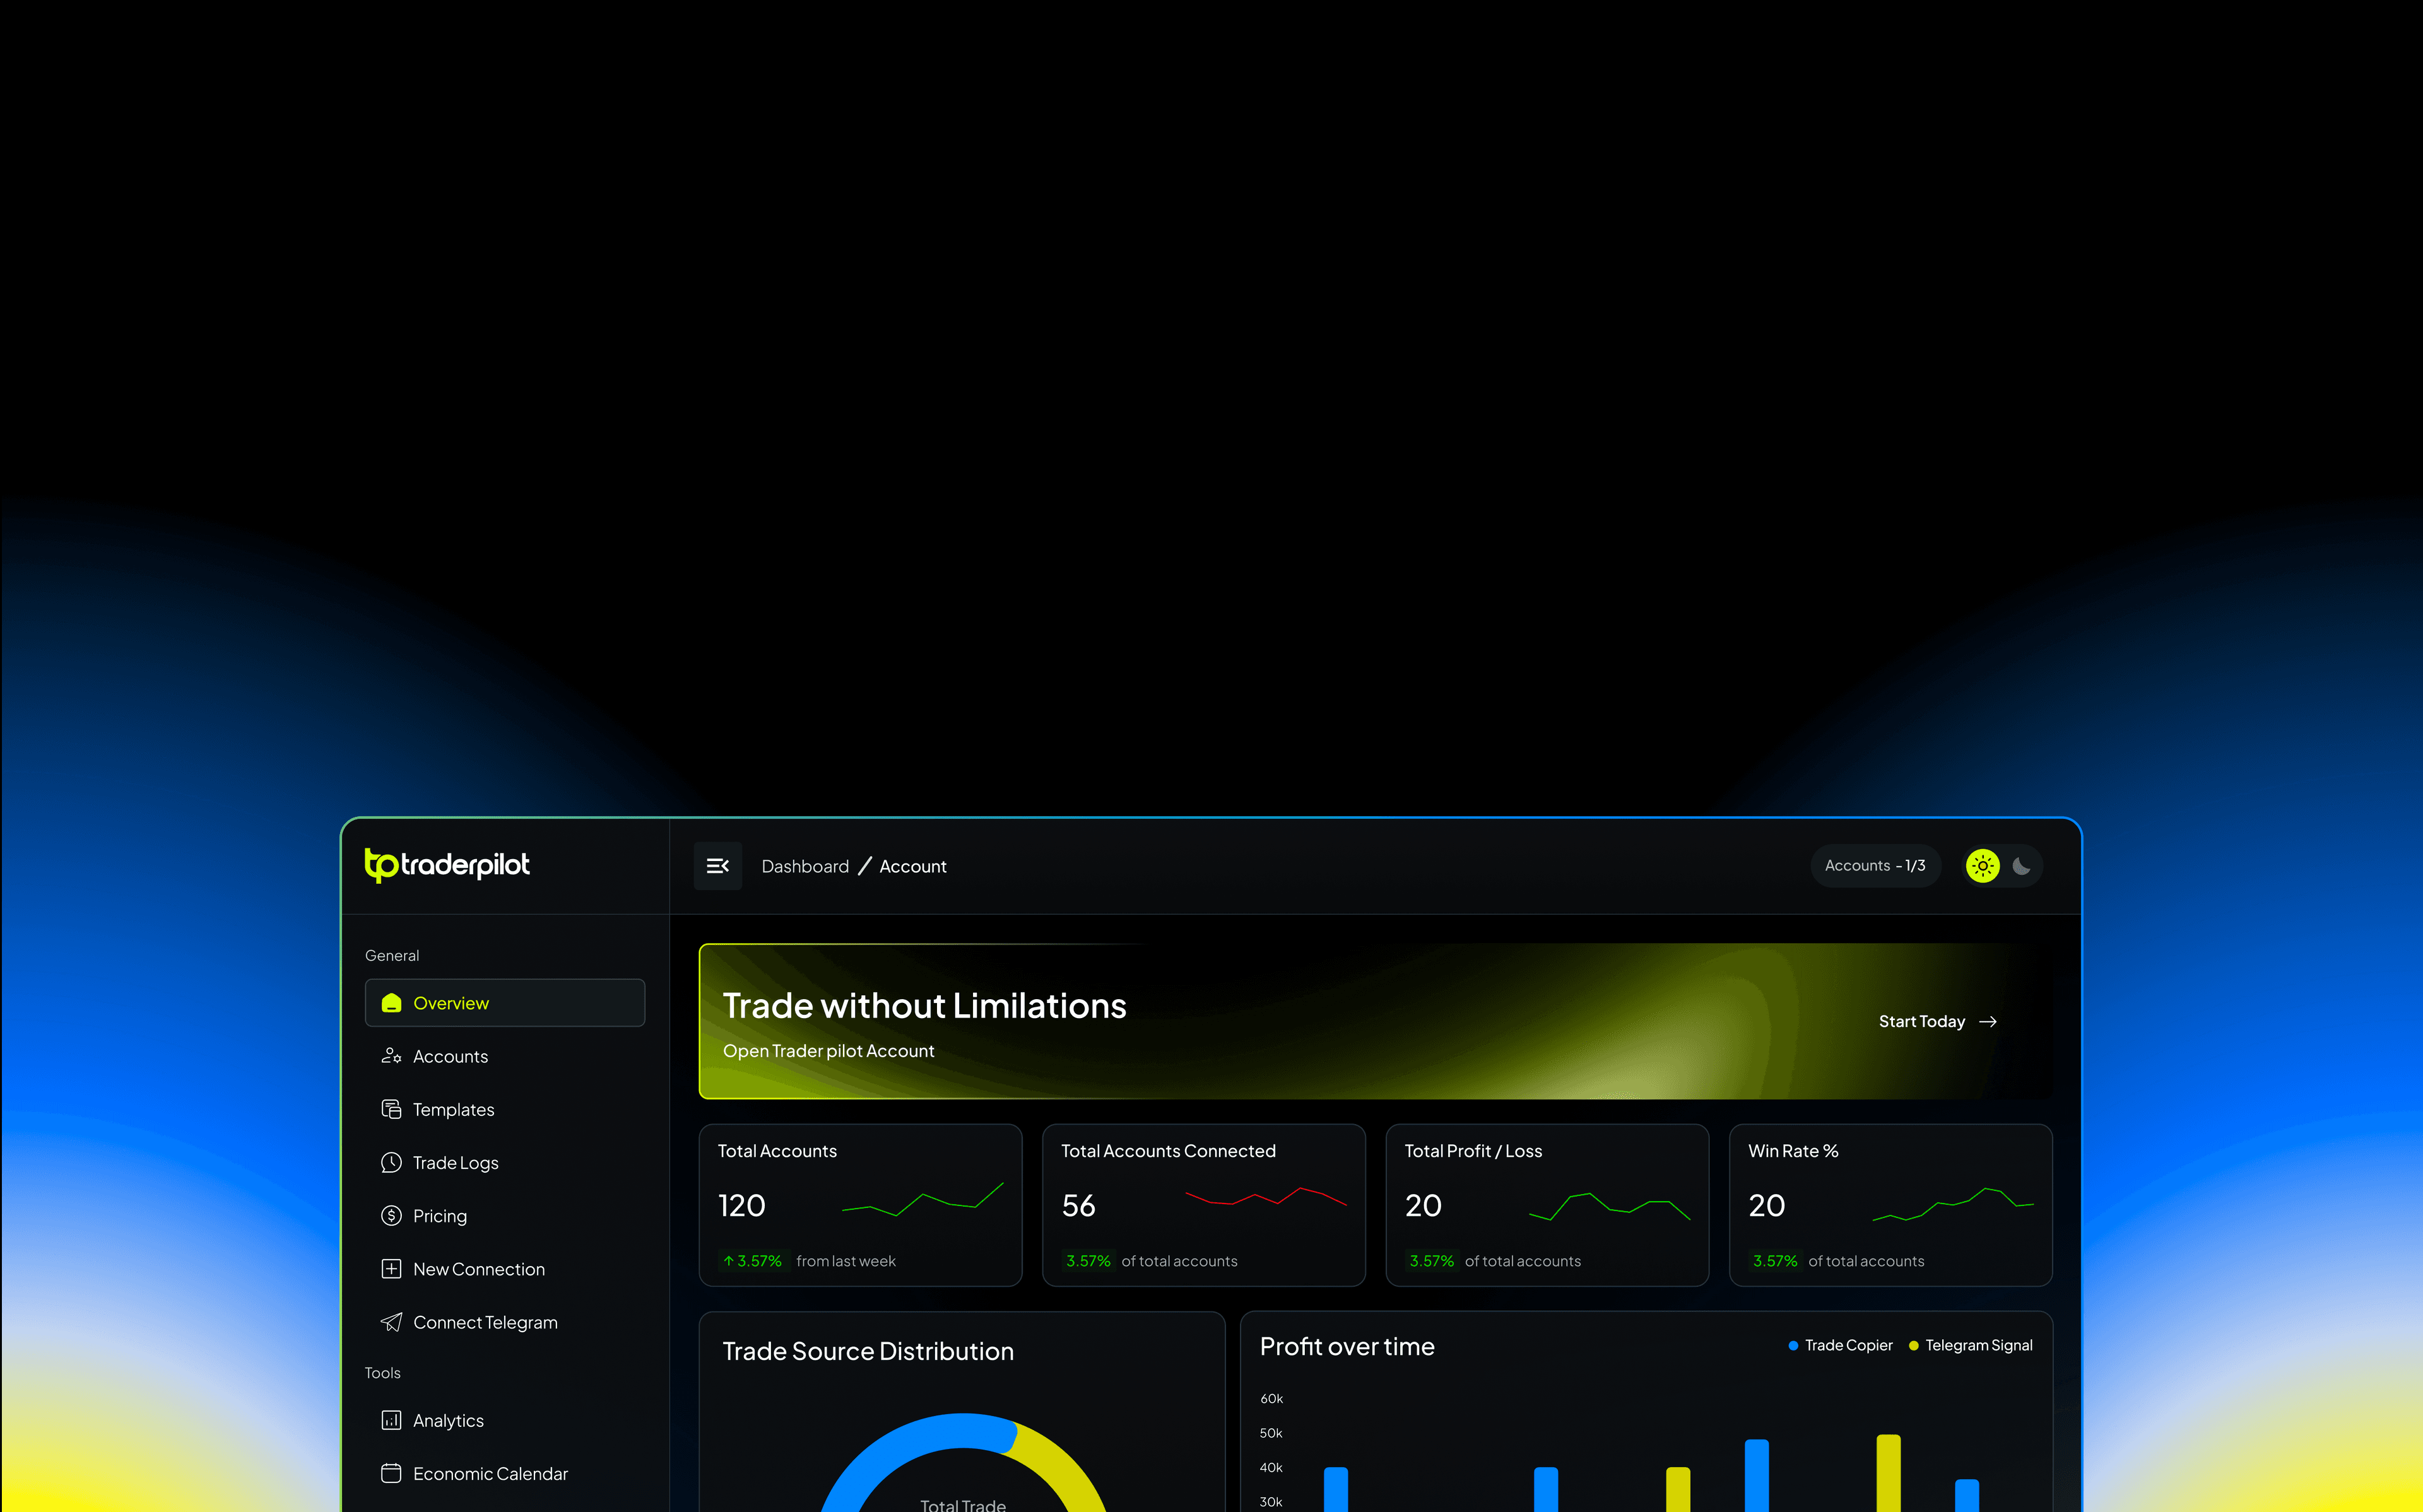The image size is (2423, 1512).
Task: Click the Pricing dollar icon
Action: click(x=391, y=1215)
